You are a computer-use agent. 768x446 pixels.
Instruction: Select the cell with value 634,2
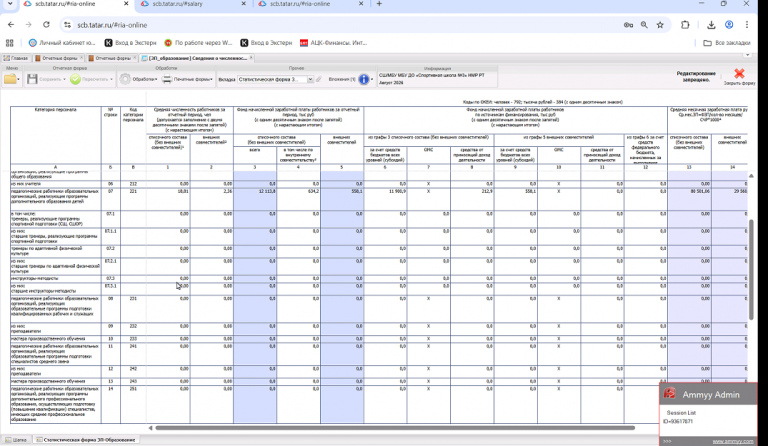(x=298, y=199)
